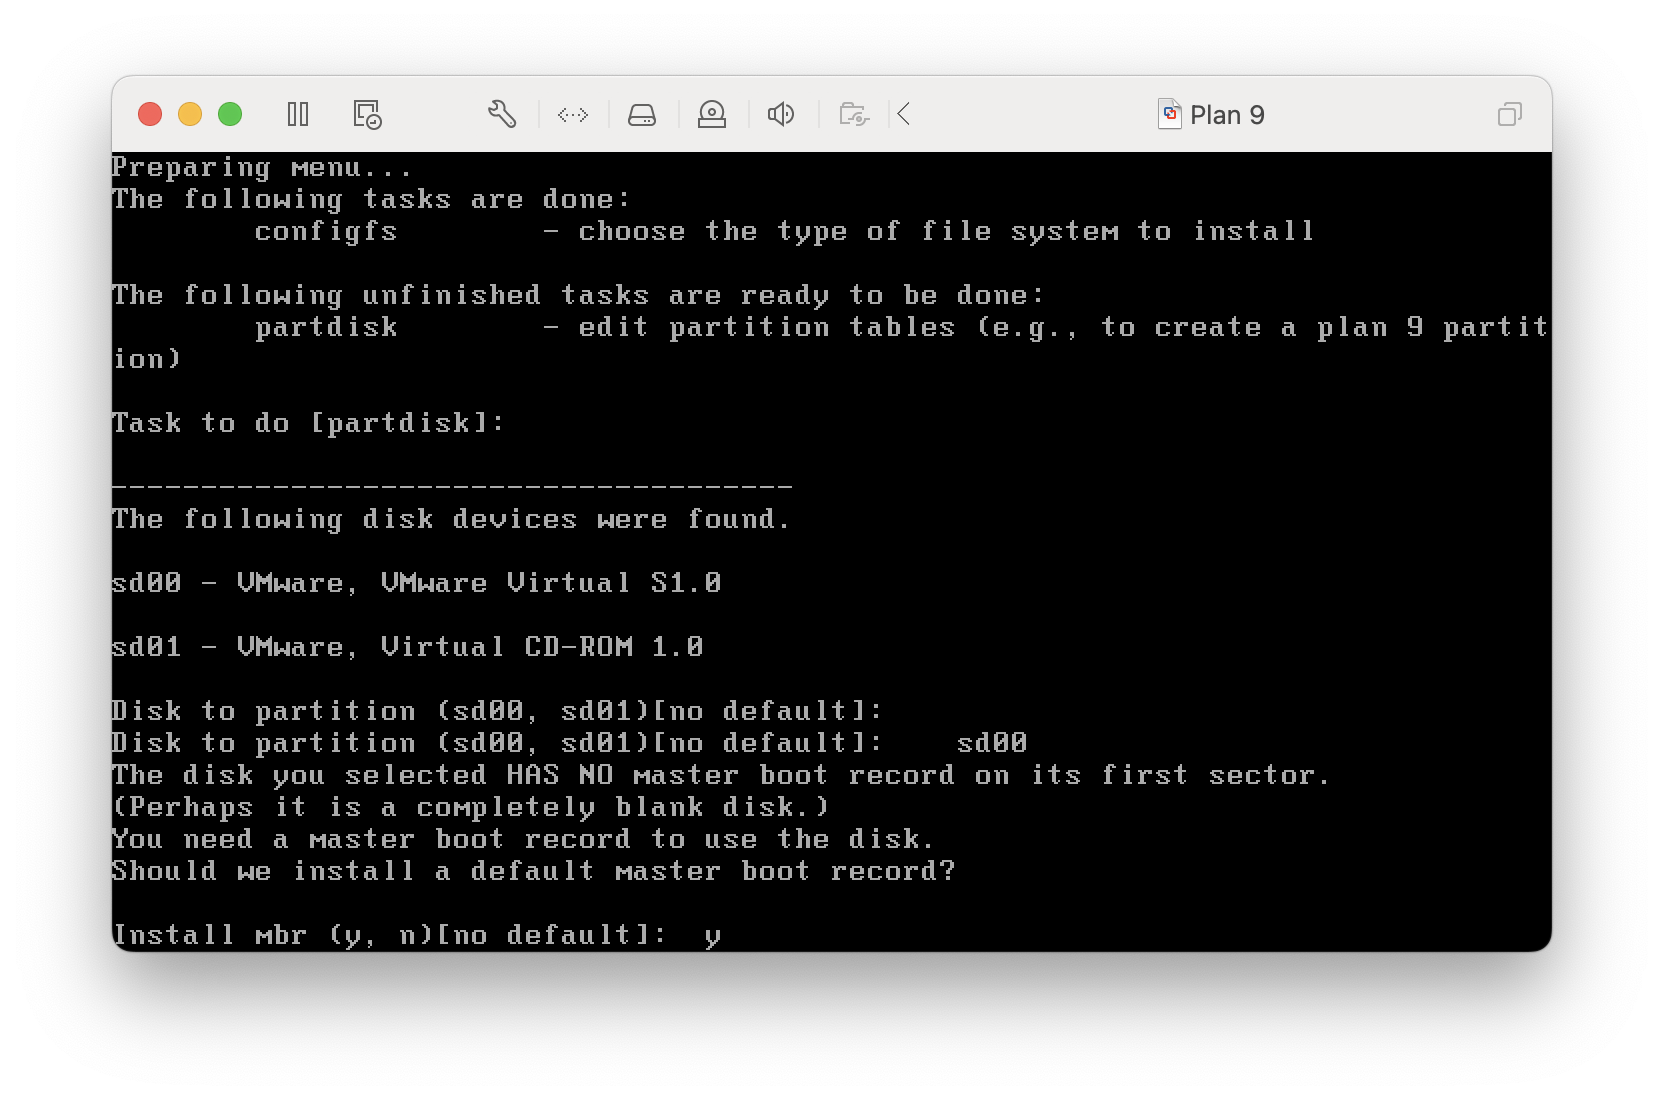Enter full screen with the green button
1664x1100 pixels.
click(x=230, y=114)
